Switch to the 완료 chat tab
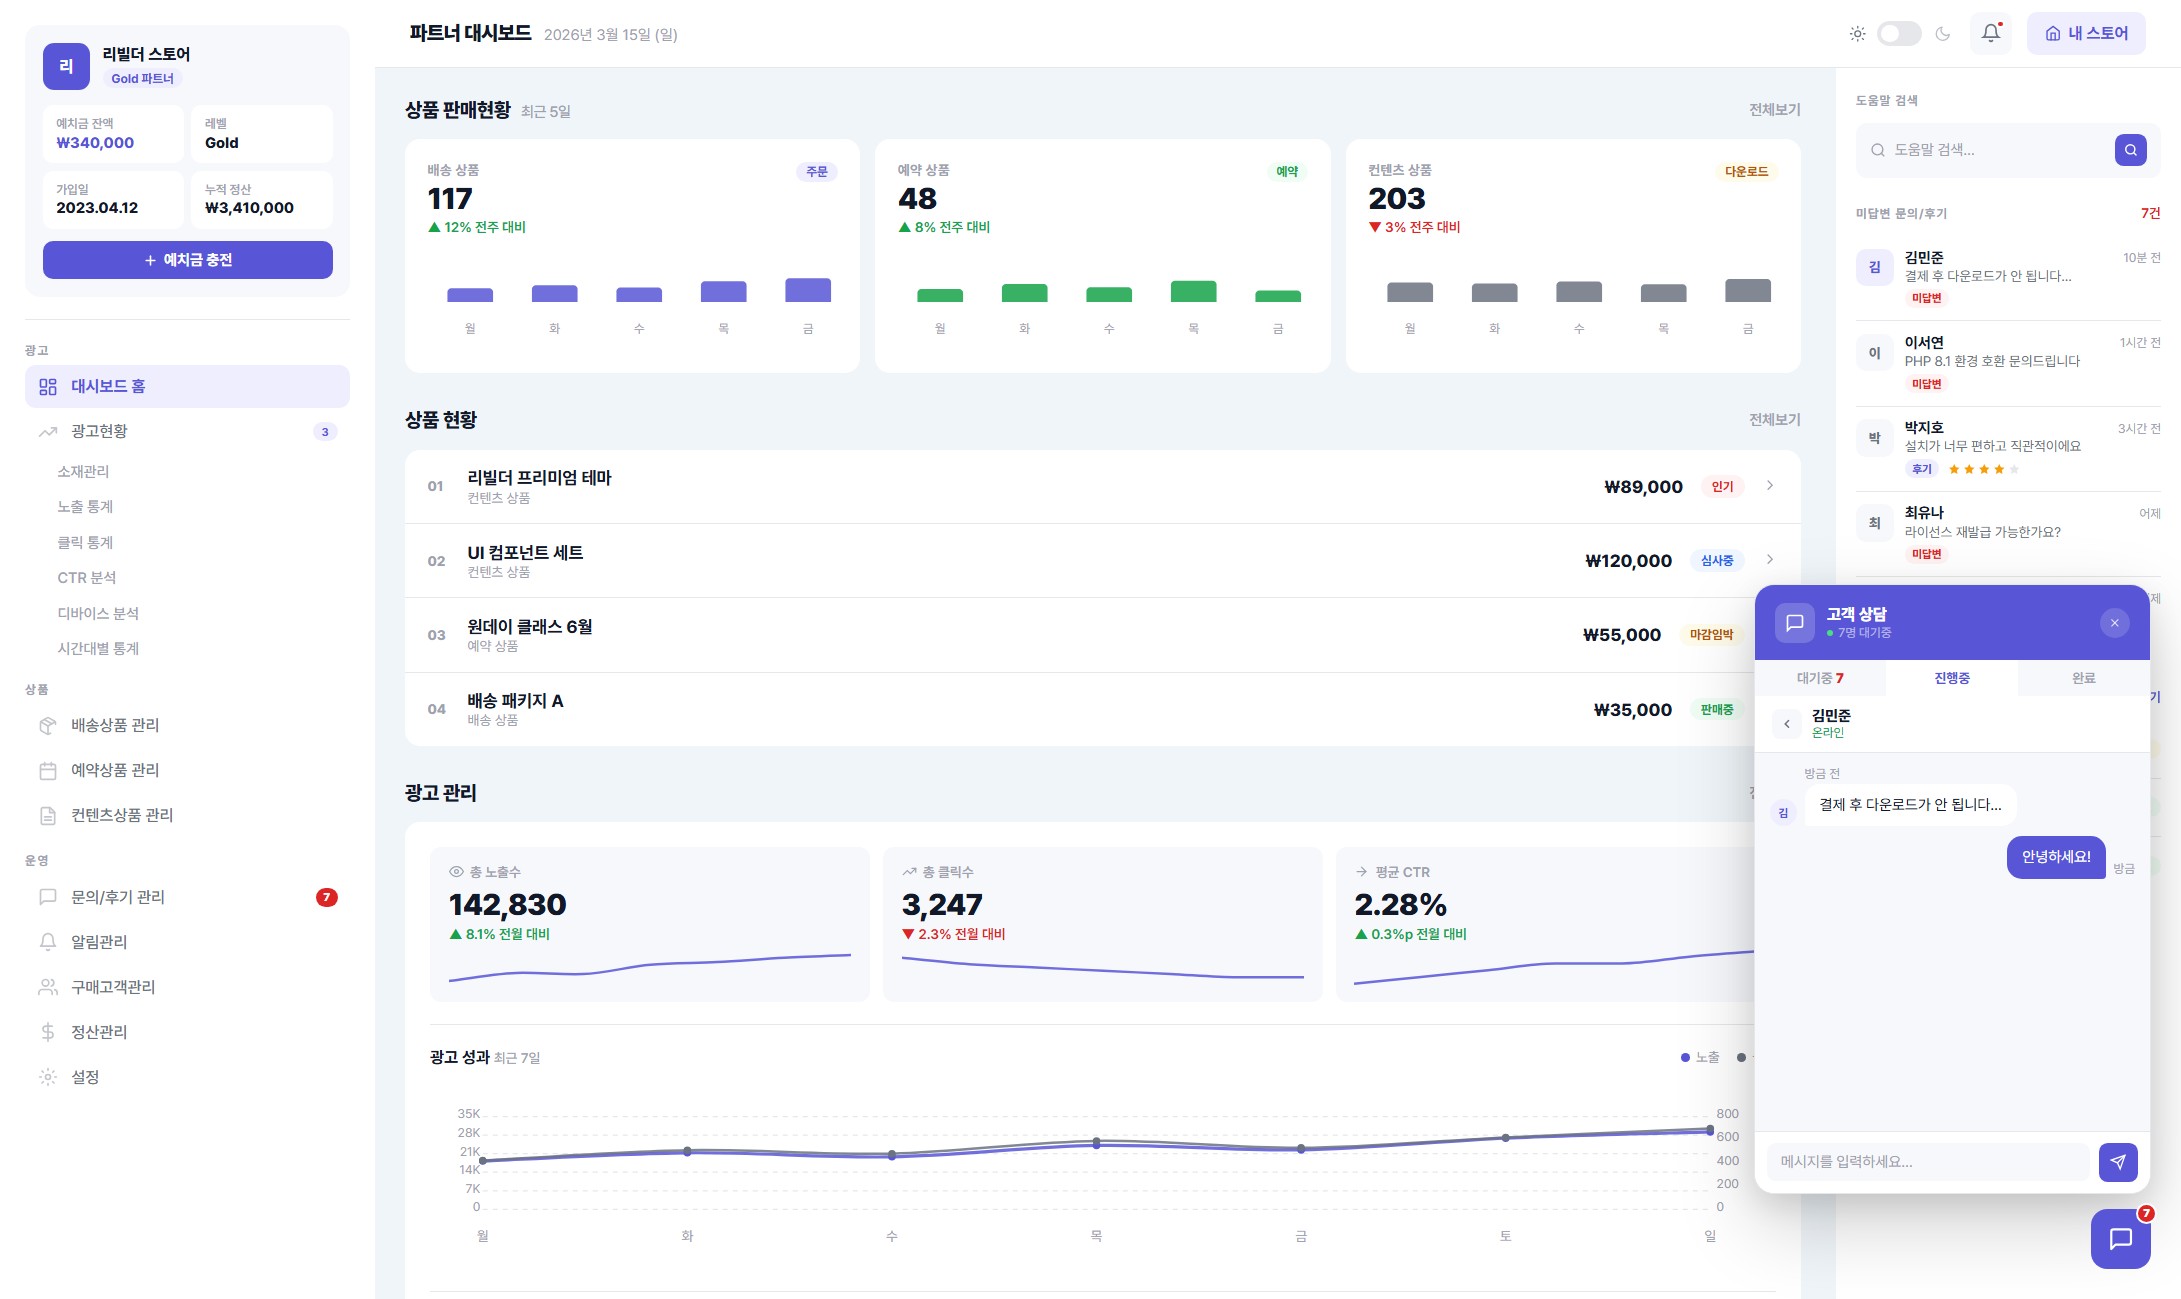This screenshot has height=1299, width=2181. click(2083, 678)
